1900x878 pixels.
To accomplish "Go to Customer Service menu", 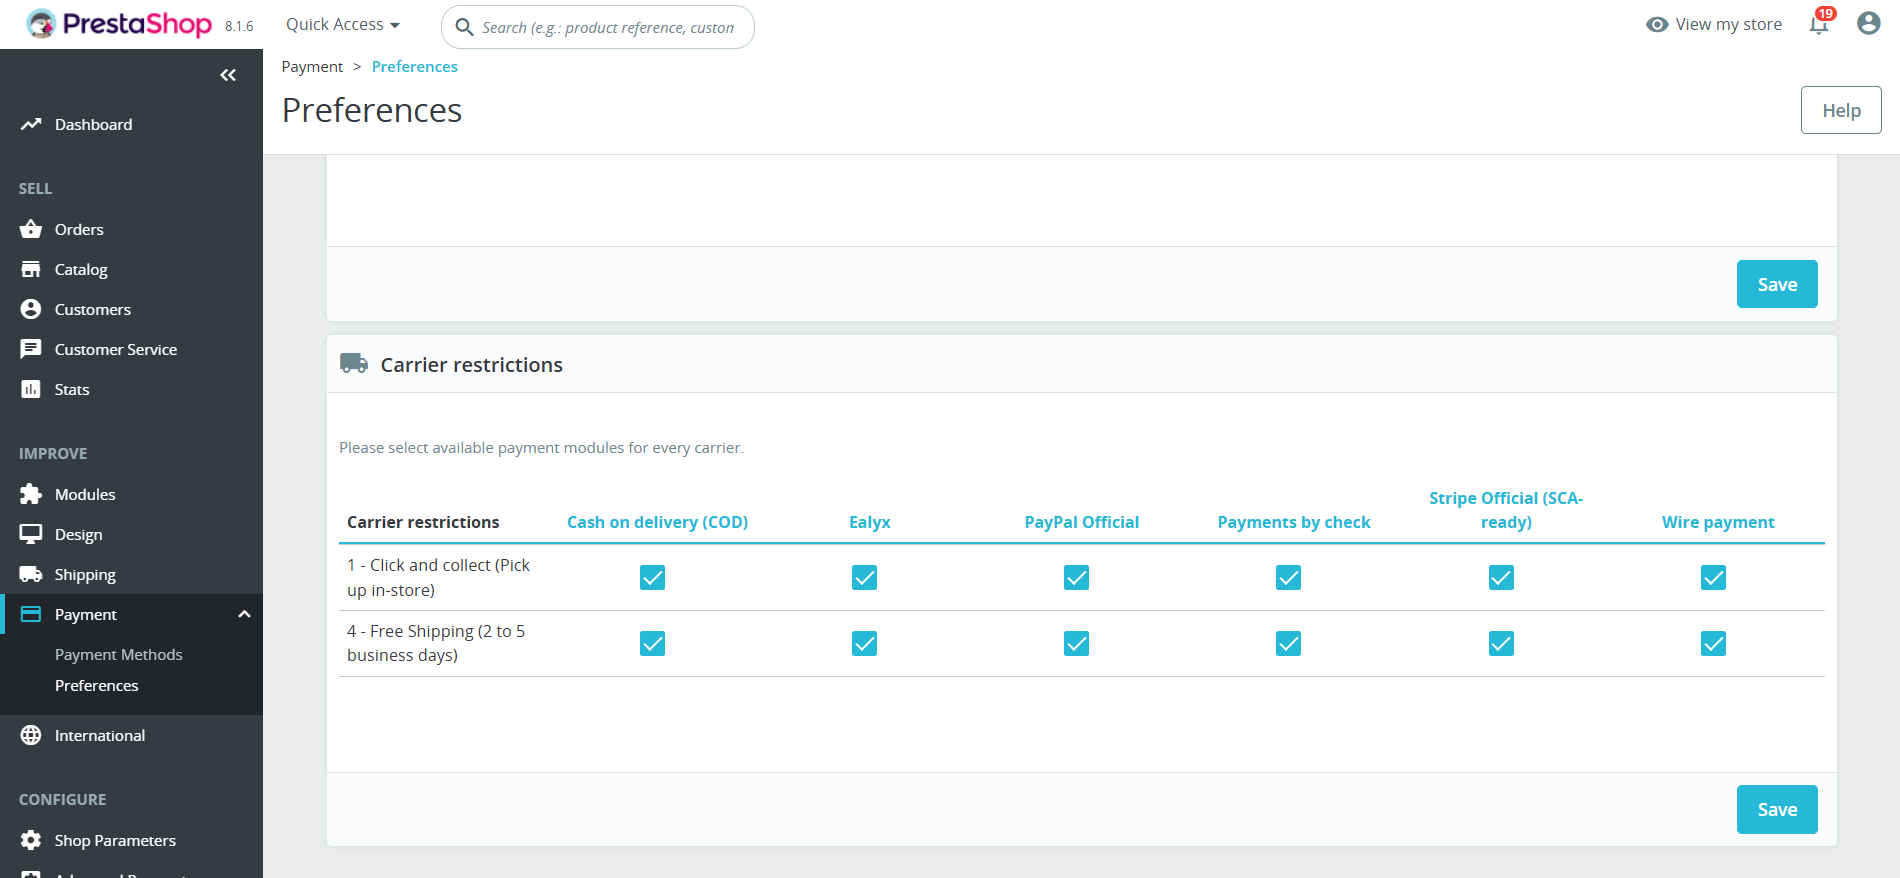I will click(x=115, y=349).
